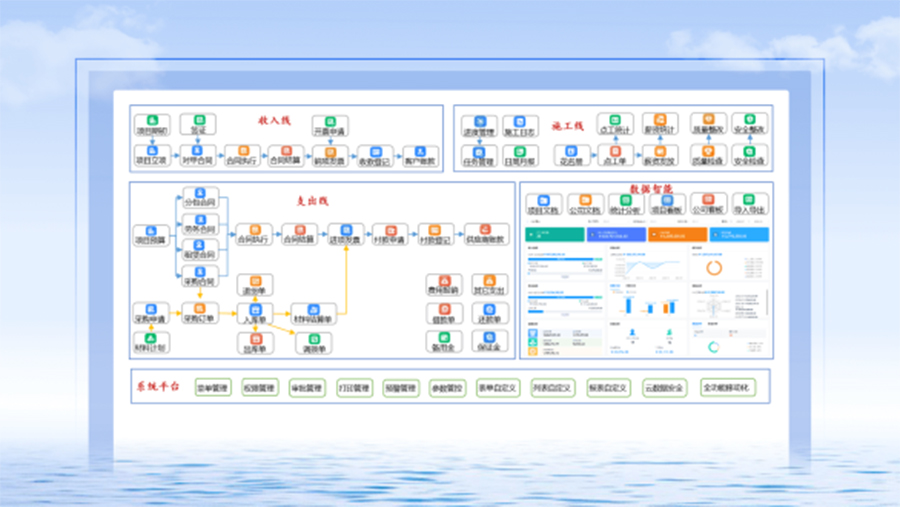
Task: Select the 云数据安全 button
Action: pyautogui.click(x=662, y=387)
